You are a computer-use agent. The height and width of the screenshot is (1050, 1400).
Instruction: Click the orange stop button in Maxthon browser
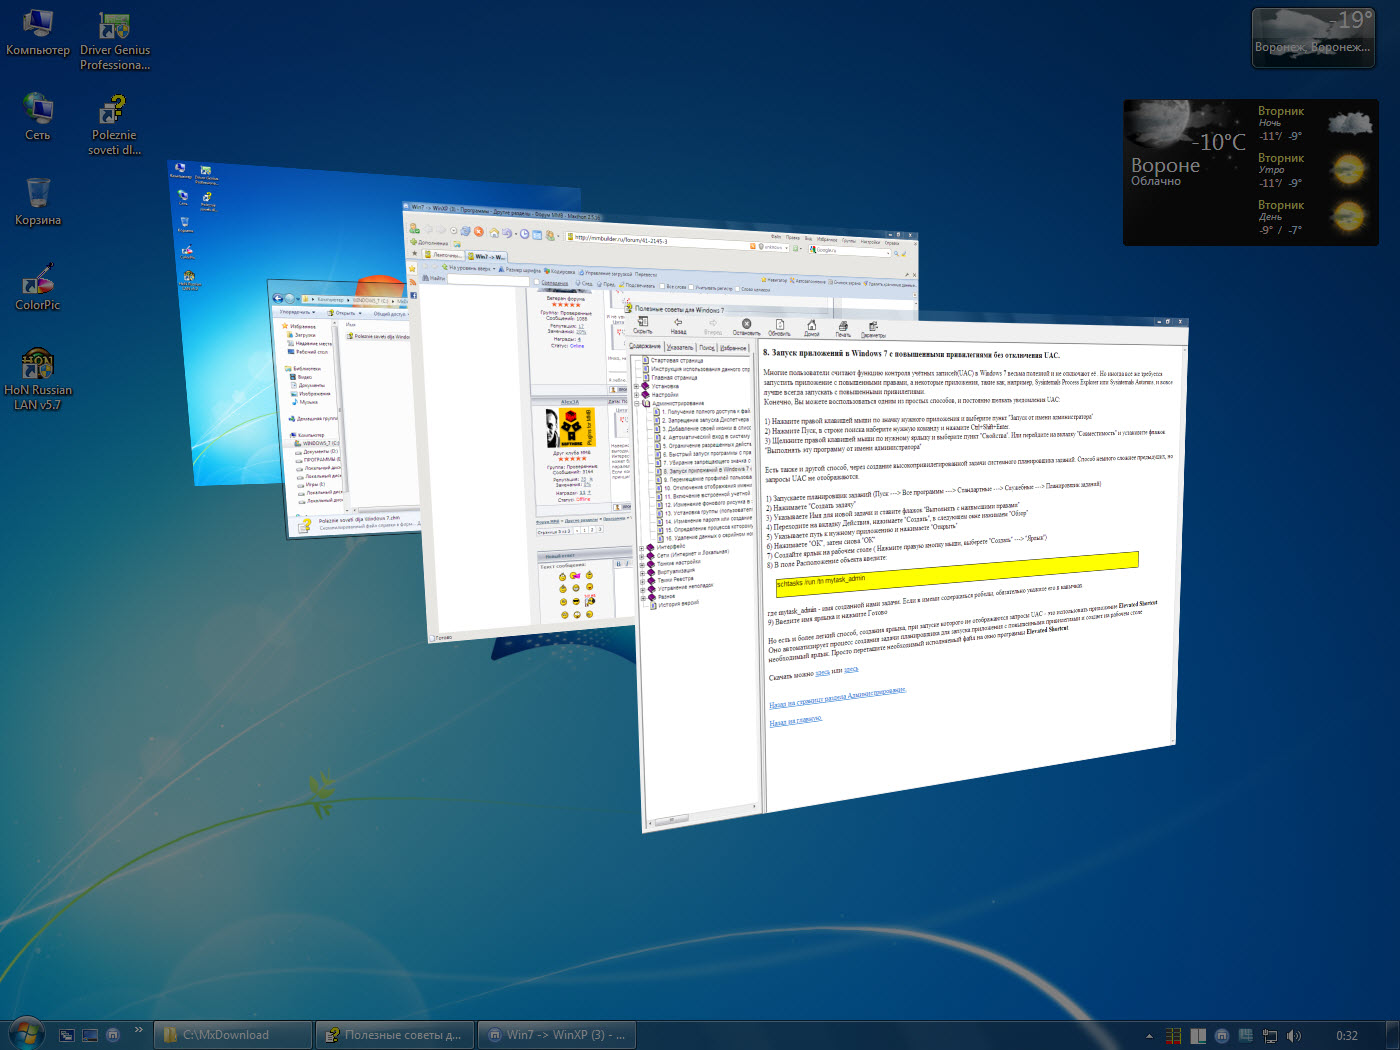[478, 231]
